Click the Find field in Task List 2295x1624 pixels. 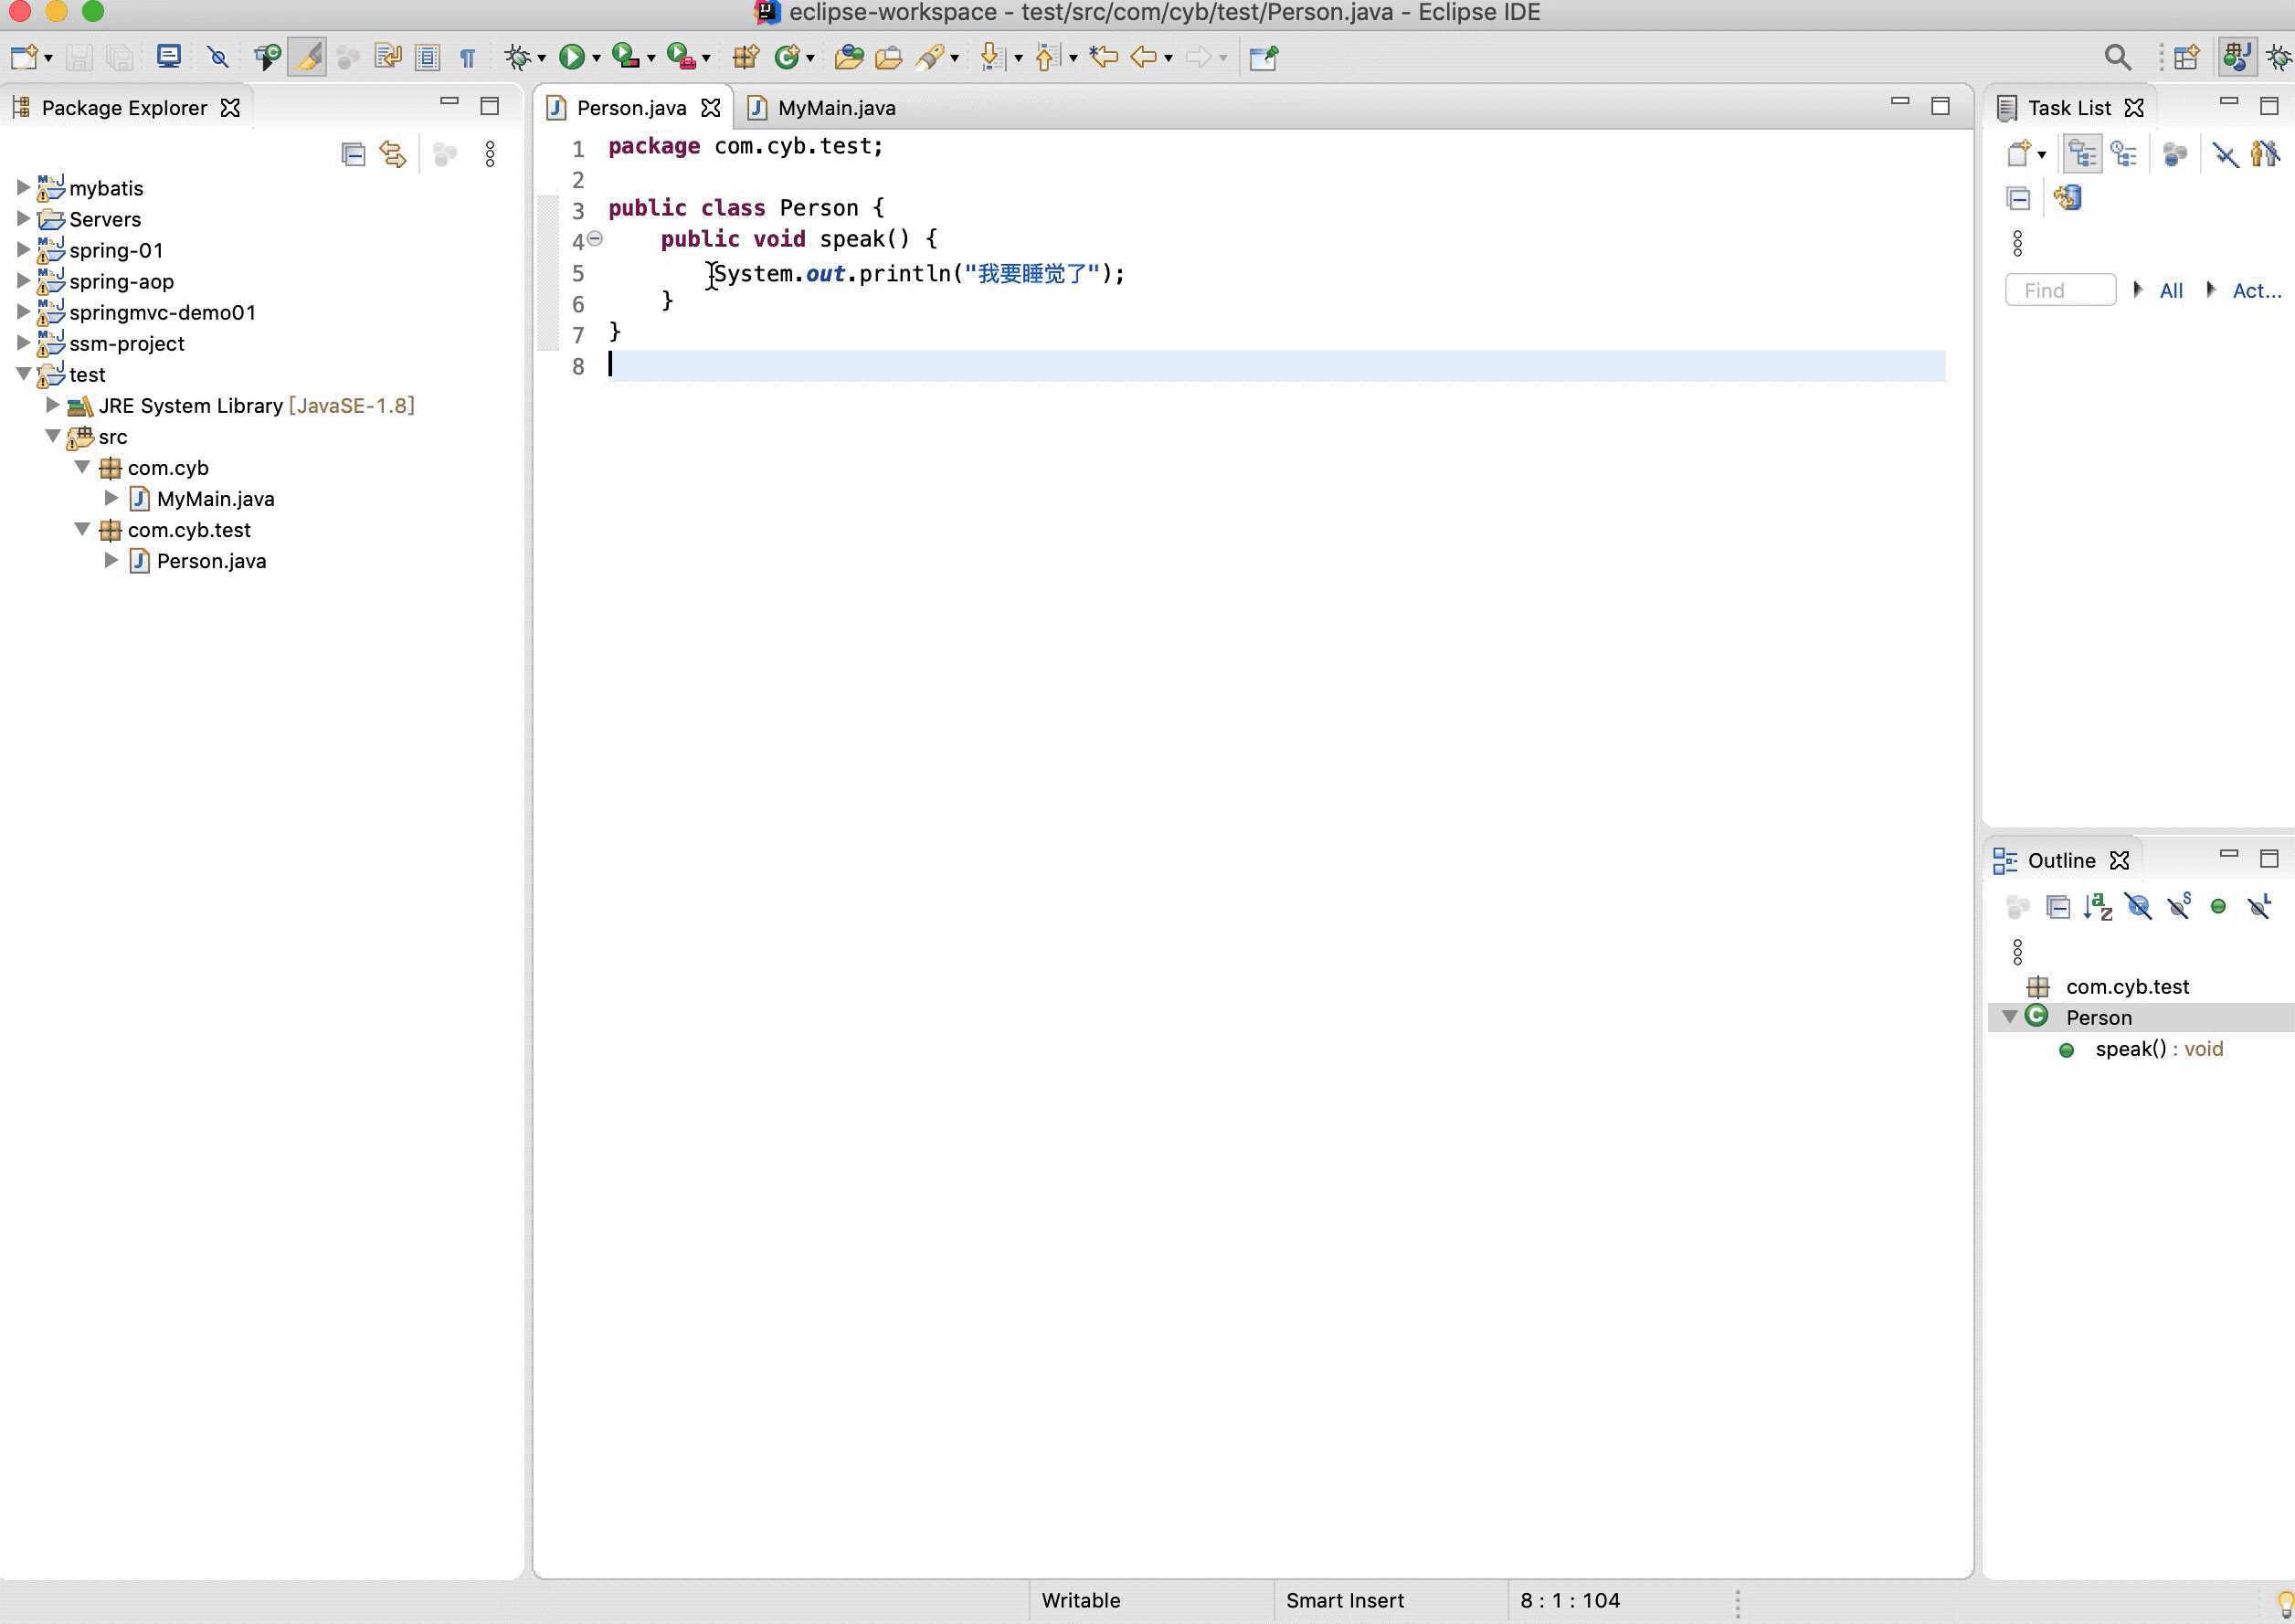(x=2060, y=290)
